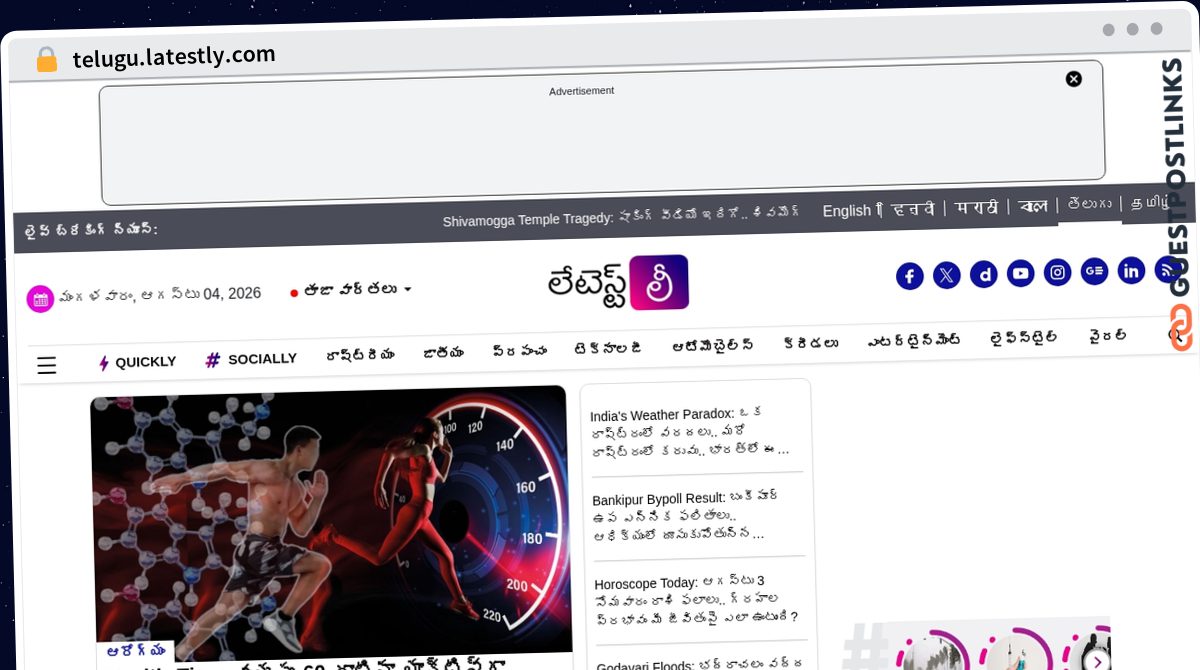Open the Dailymotion 'd' social icon
The image size is (1200, 670).
pyautogui.click(x=984, y=275)
